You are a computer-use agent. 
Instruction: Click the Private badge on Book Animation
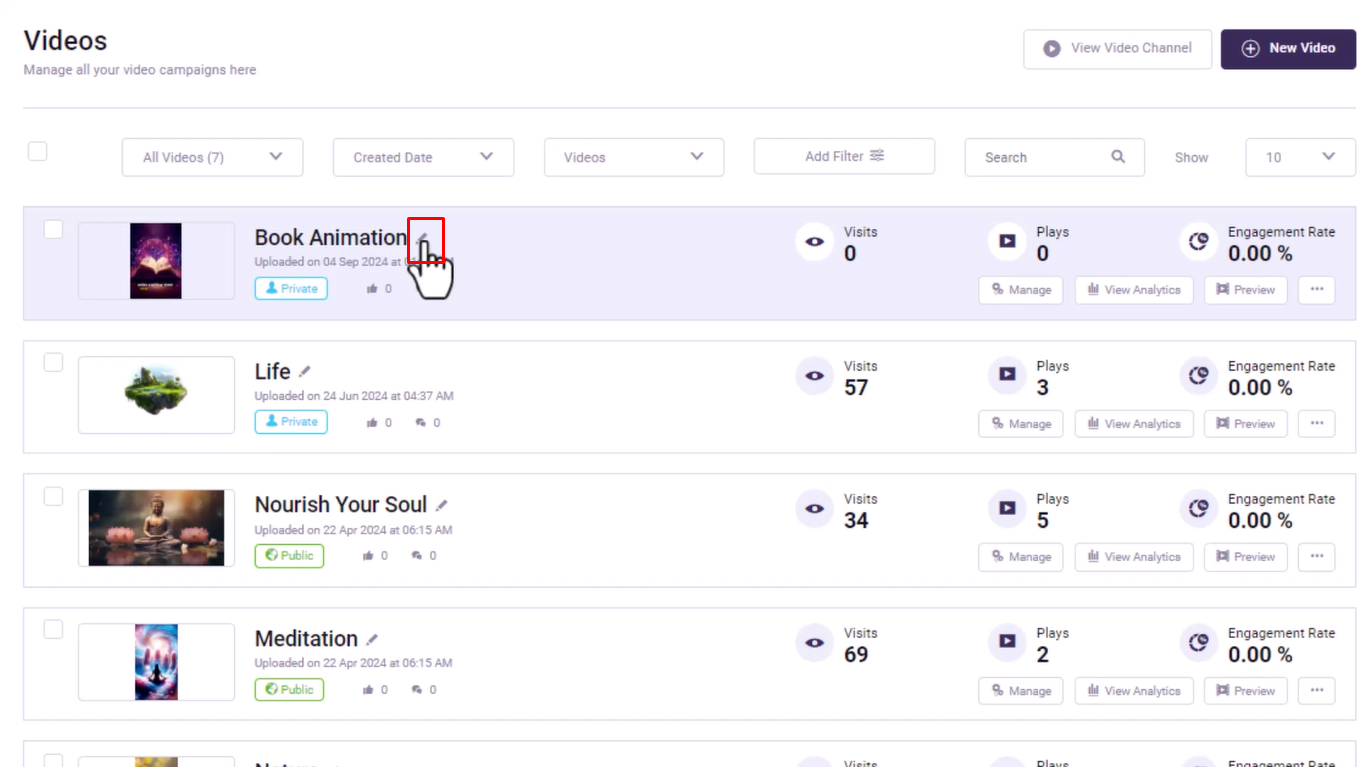point(291,289)
